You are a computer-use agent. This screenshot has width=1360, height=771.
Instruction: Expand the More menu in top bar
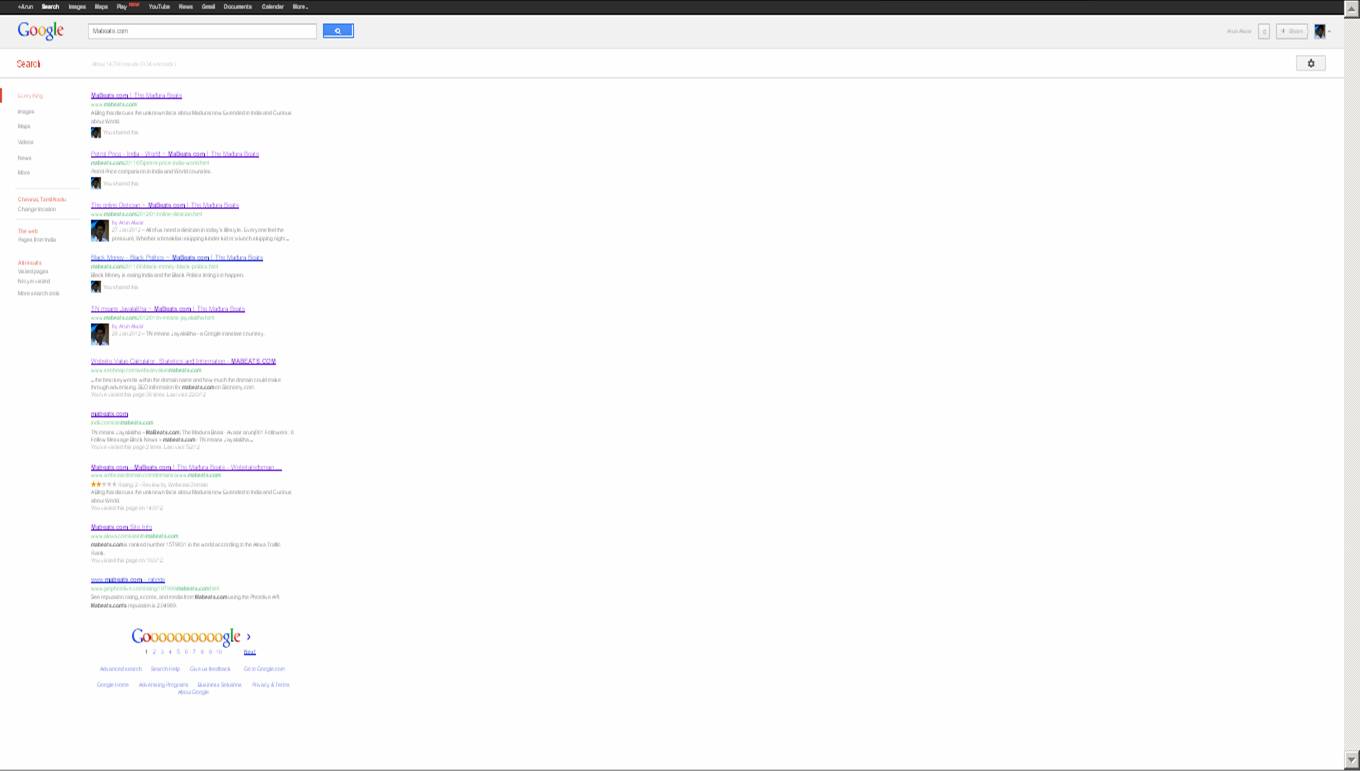(300, 6)
